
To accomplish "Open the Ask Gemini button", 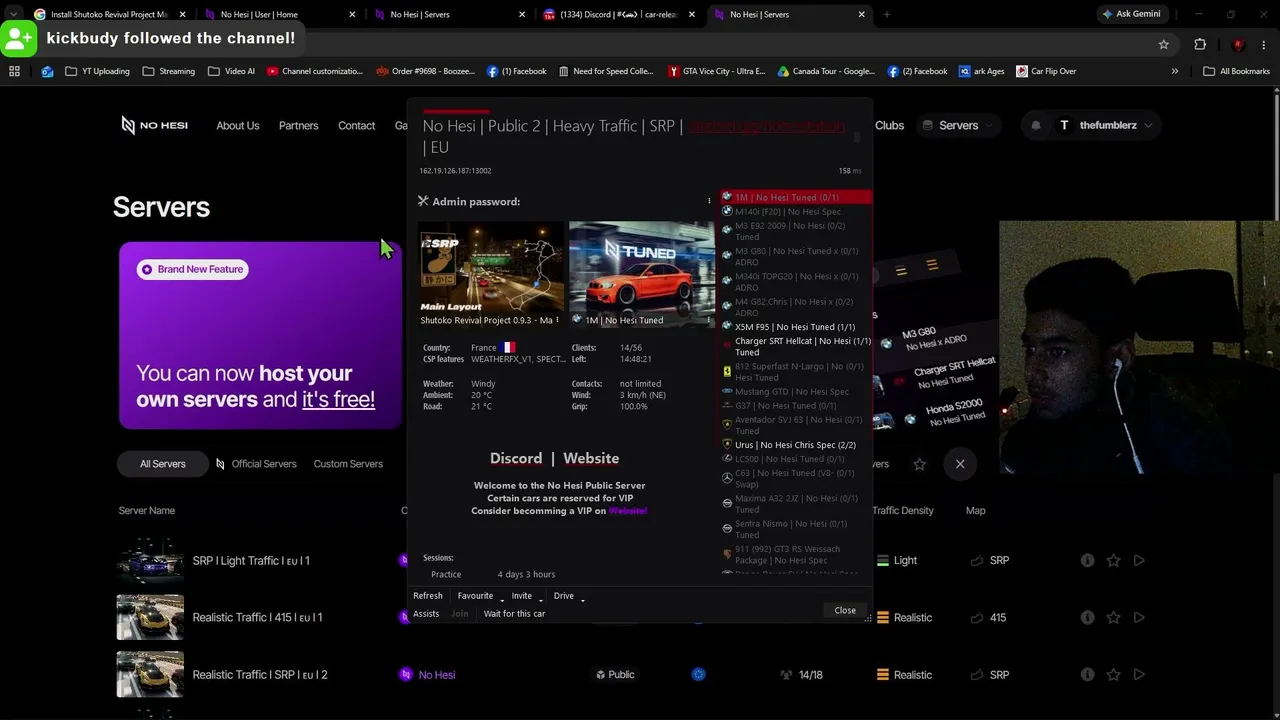I will tap(1131, 14).
